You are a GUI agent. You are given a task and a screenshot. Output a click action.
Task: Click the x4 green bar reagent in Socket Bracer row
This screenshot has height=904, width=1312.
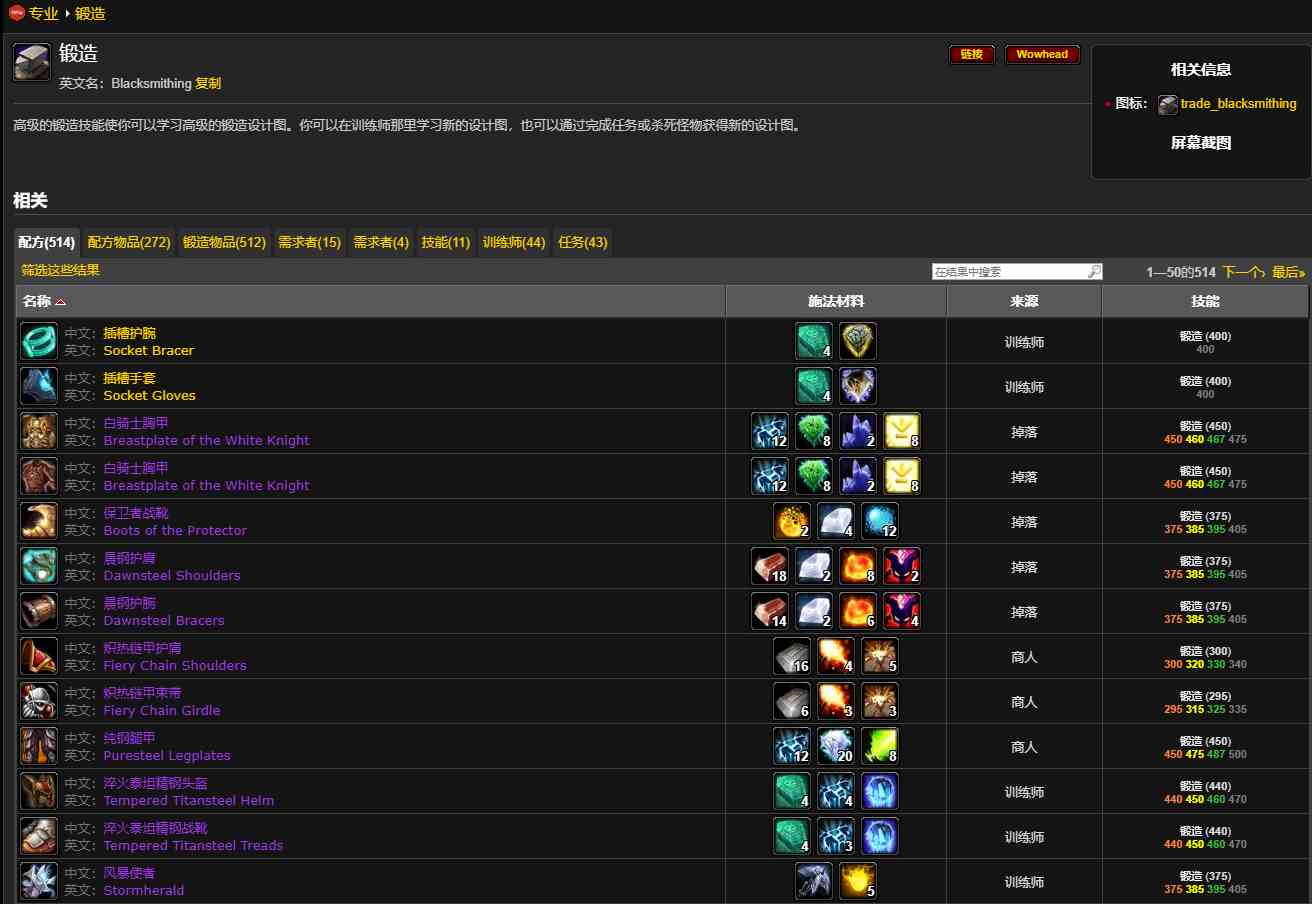click(x=814, y=341)
